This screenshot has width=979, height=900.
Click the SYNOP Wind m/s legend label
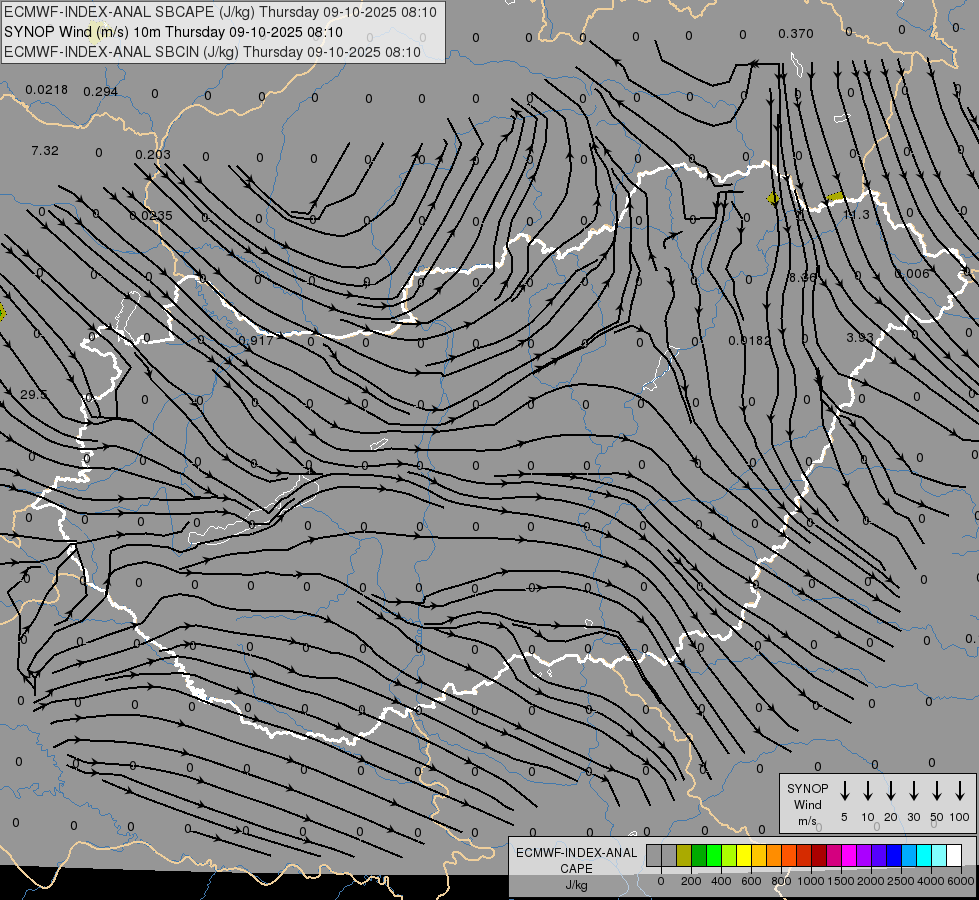pyautogui.click(x=807, y=804)
